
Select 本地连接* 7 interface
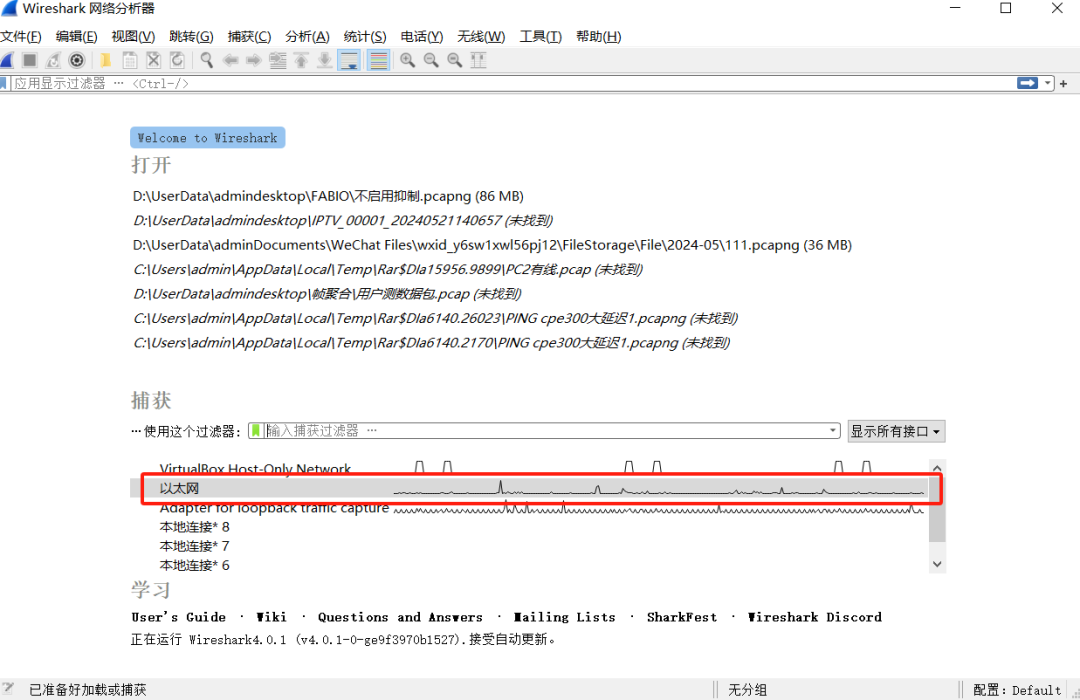coord(529,546)
